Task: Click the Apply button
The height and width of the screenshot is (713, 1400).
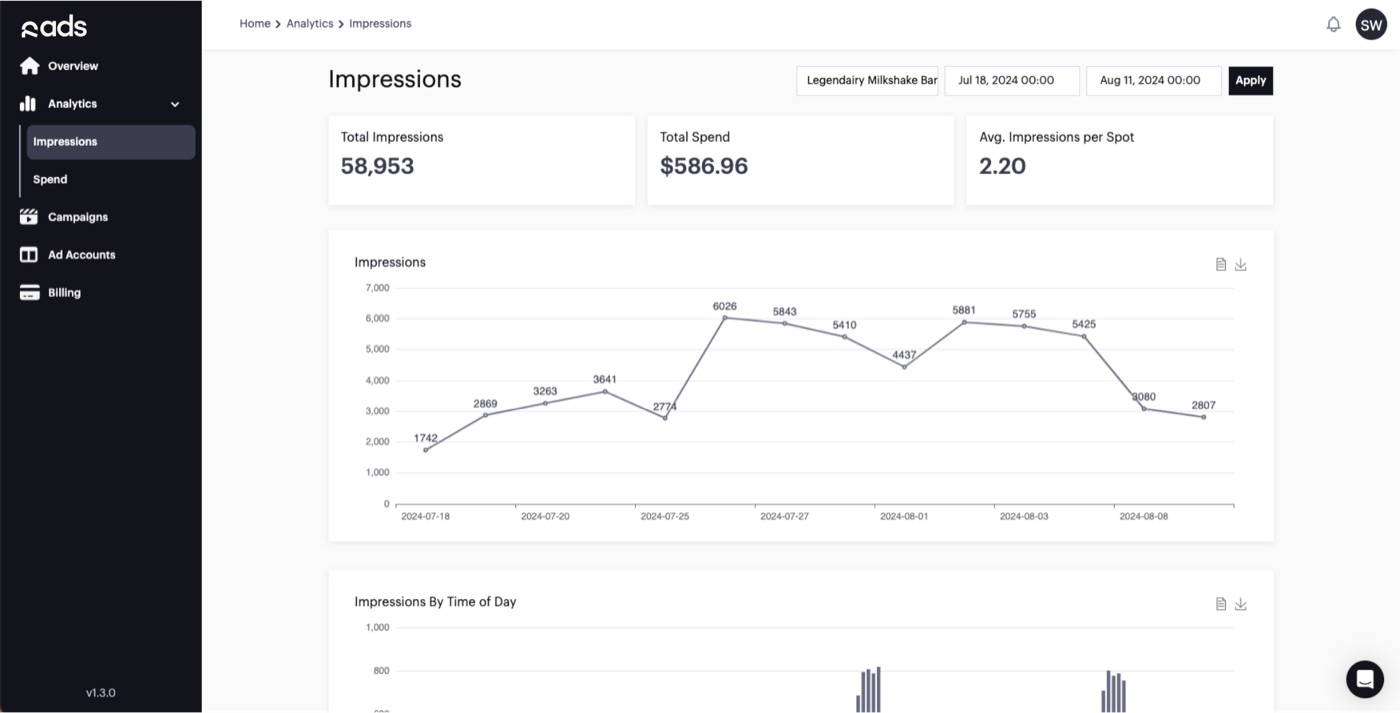Action: click(x=1250, y=80)
